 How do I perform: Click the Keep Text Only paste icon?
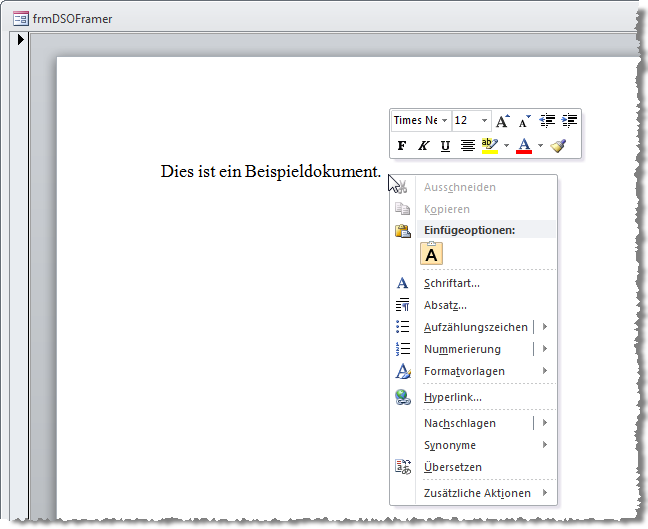(431, 254)
